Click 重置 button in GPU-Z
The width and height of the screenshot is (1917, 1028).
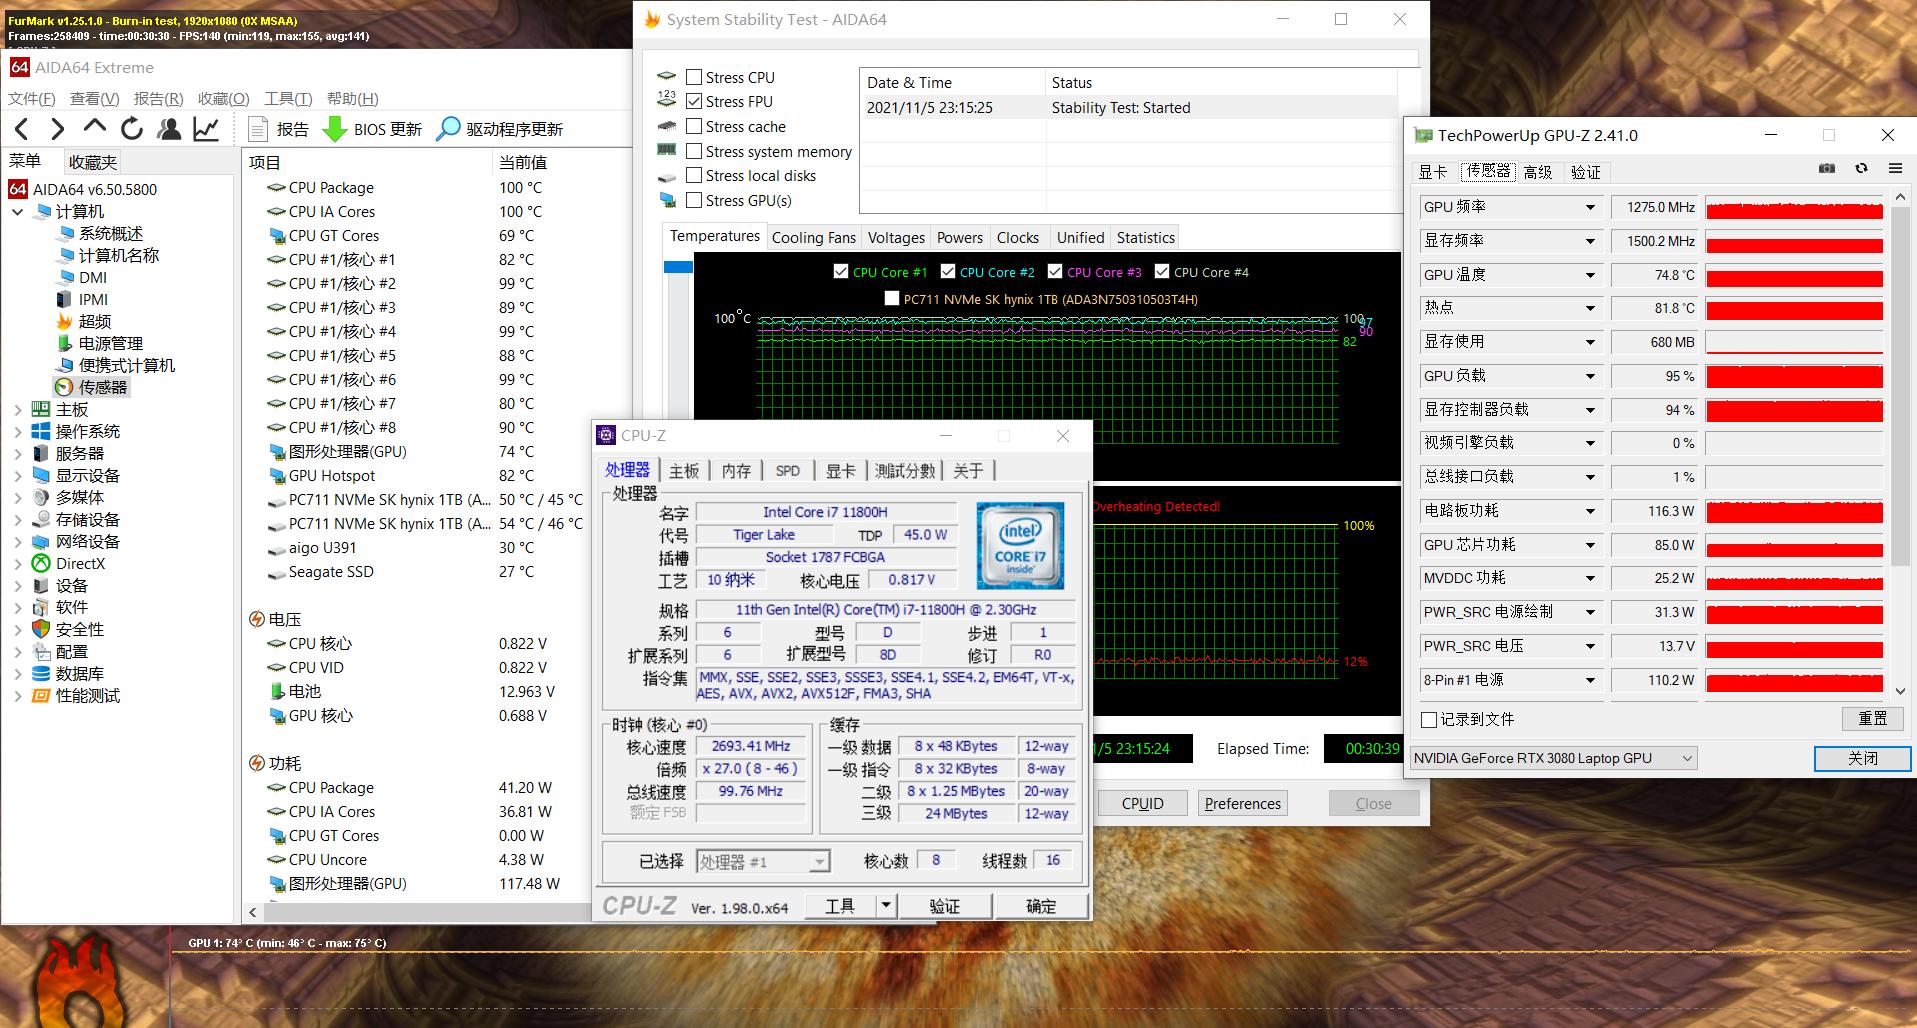(1872, 718)
